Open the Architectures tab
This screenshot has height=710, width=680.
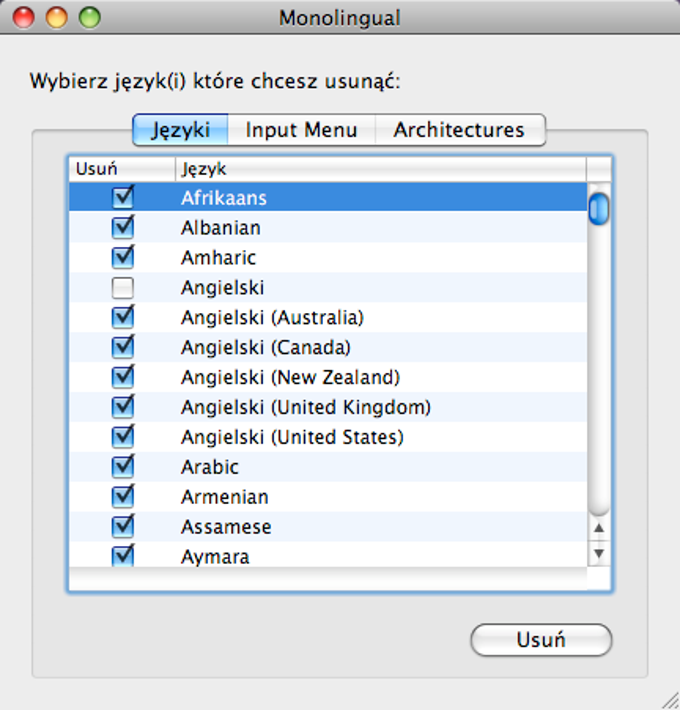pyautogui.click(x=460, y=130)
